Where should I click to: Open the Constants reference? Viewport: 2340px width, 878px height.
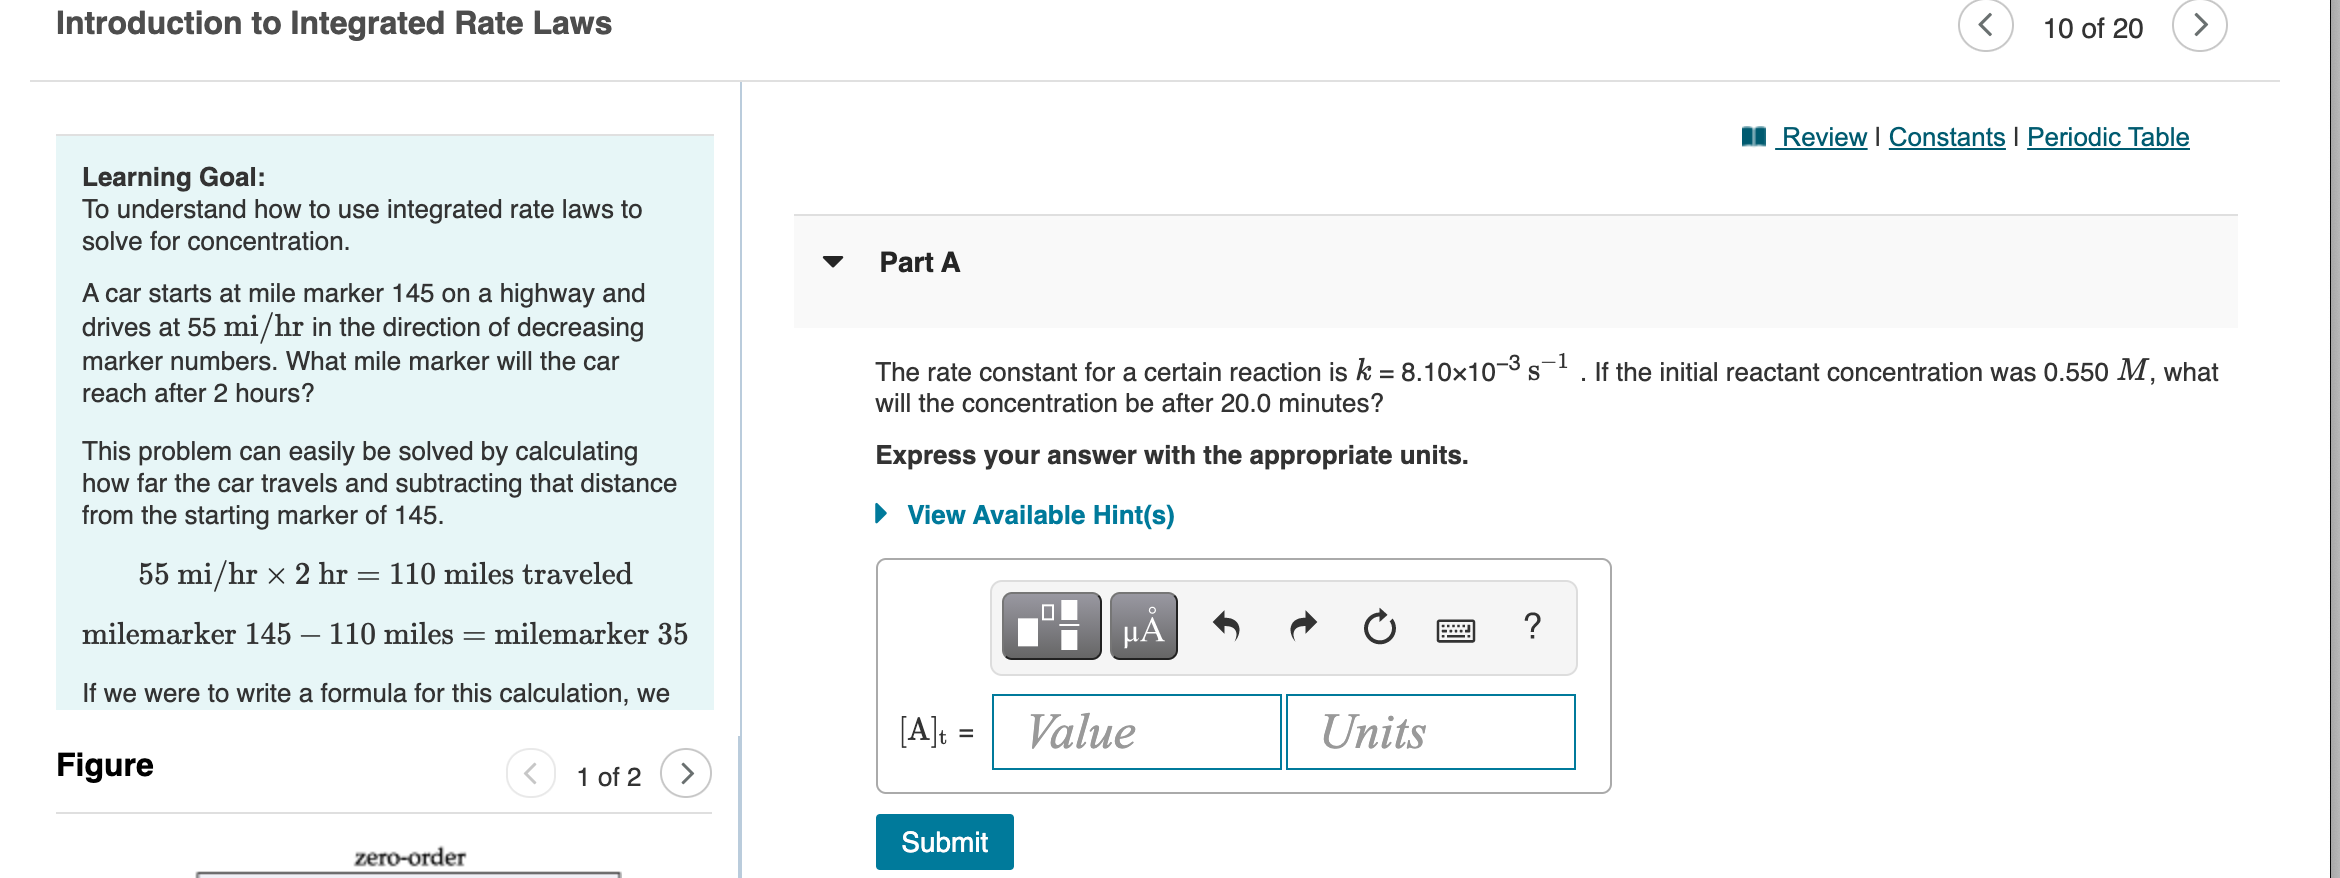coord(1945,137)
